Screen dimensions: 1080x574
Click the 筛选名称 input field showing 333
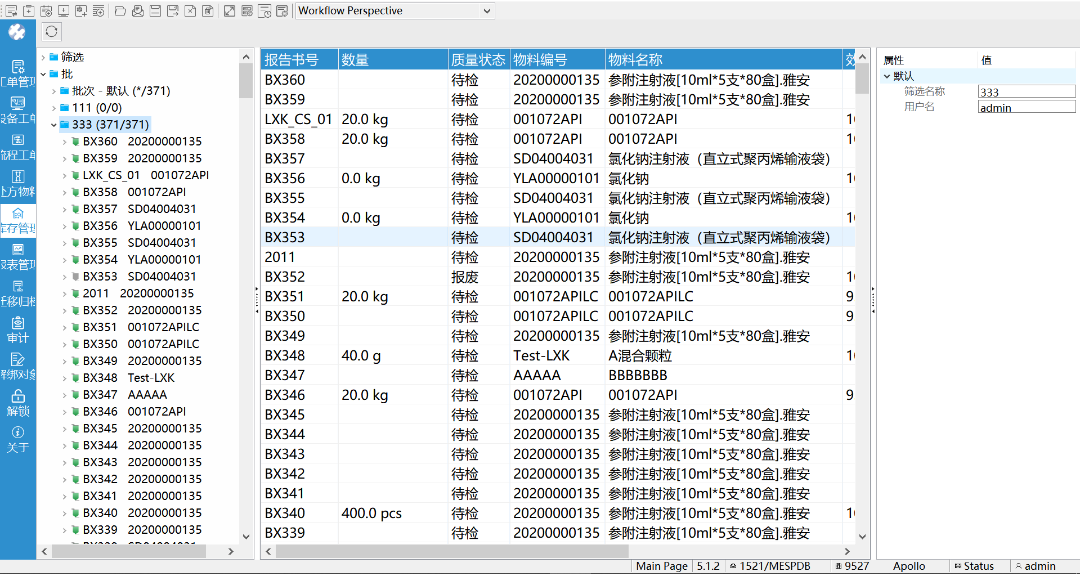(1026, 92)
